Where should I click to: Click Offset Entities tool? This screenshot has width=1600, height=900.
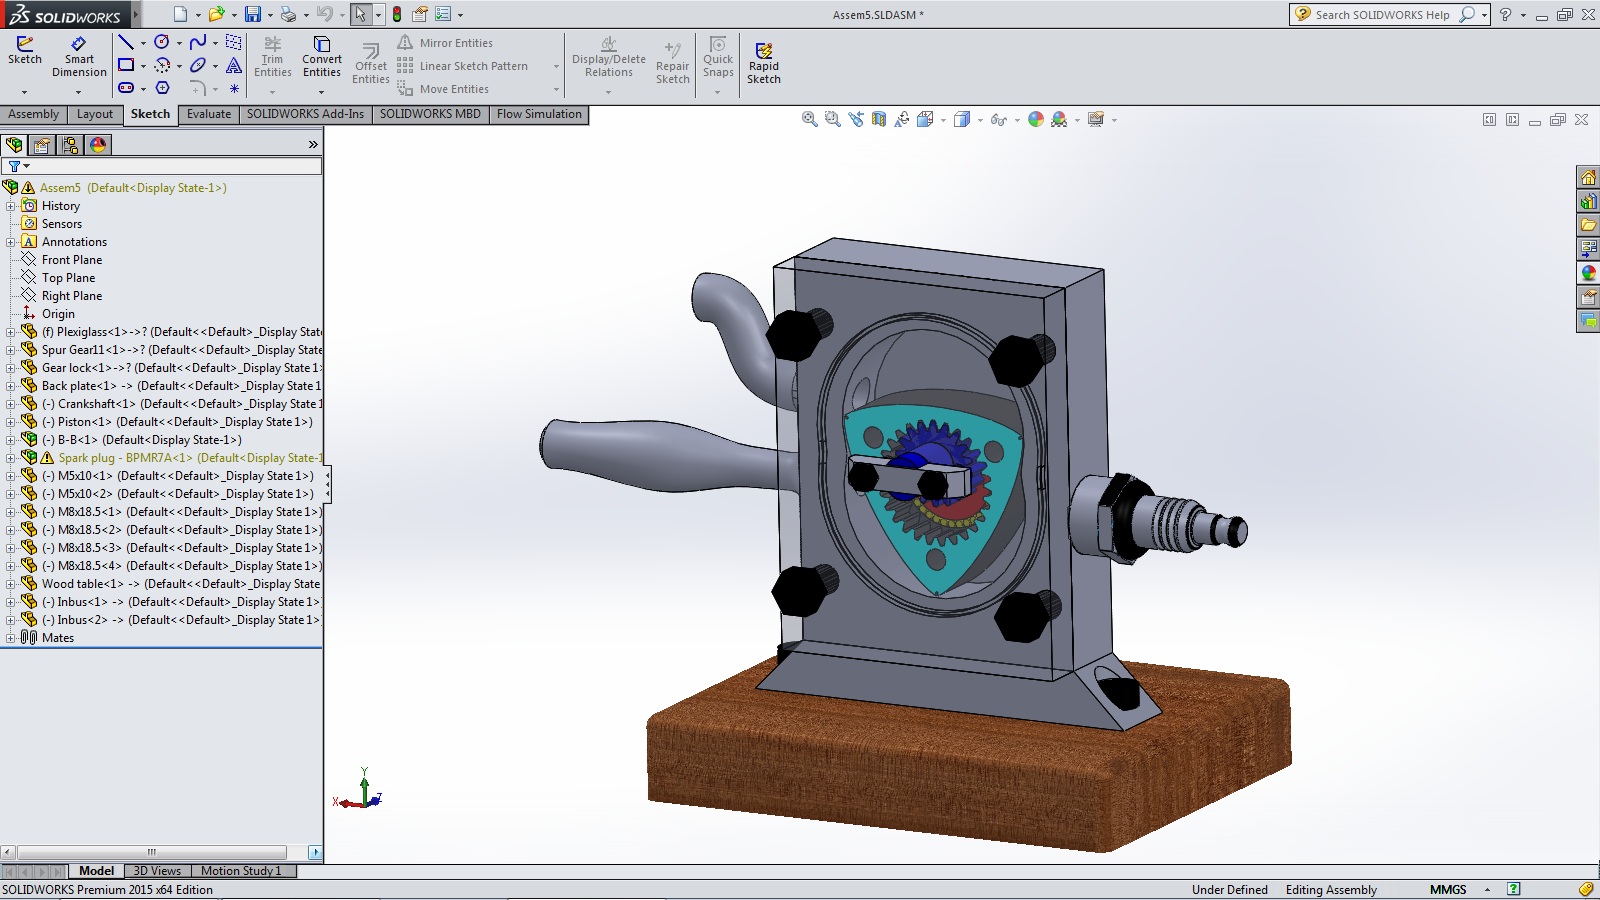(371, 64)
